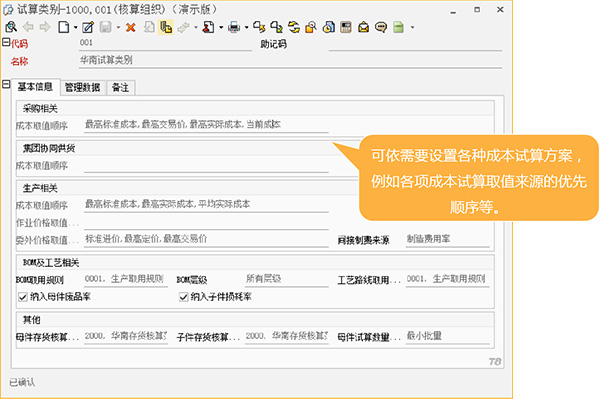This screenshot has width=600, height=399.
Task: Toggle the 纳入母件成品率 checkbox
Action: pyautogui.click(x=23, y=296)
